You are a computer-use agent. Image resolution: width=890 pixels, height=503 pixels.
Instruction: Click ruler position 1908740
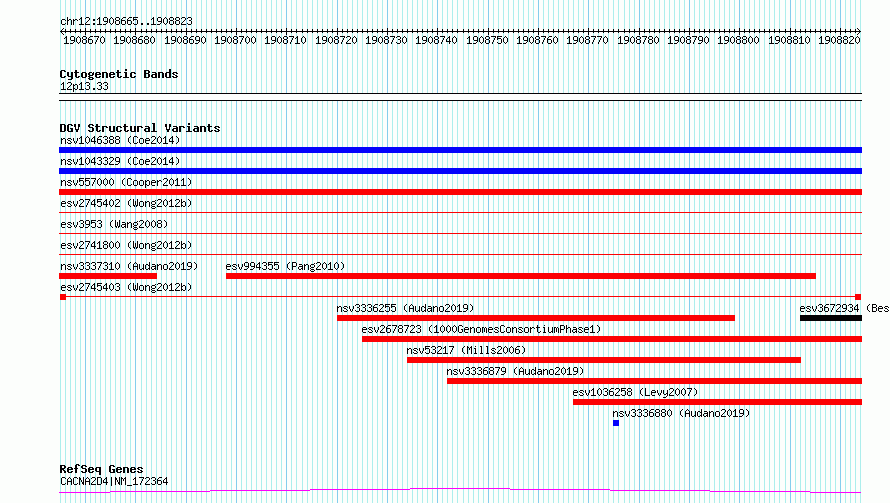(x=436, y=40)
